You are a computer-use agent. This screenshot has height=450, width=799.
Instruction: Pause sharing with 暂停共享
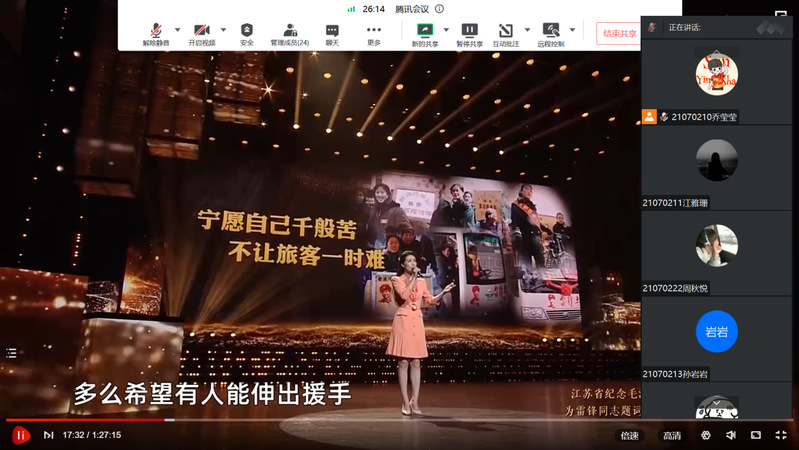tap(469, 31)
